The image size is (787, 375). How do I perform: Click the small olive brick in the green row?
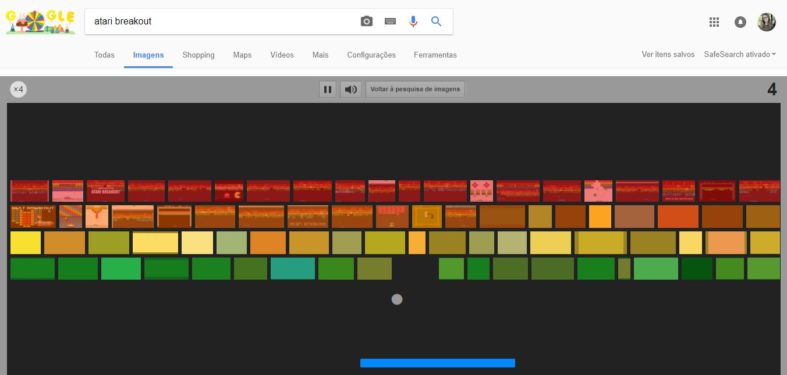click(624, 269)
